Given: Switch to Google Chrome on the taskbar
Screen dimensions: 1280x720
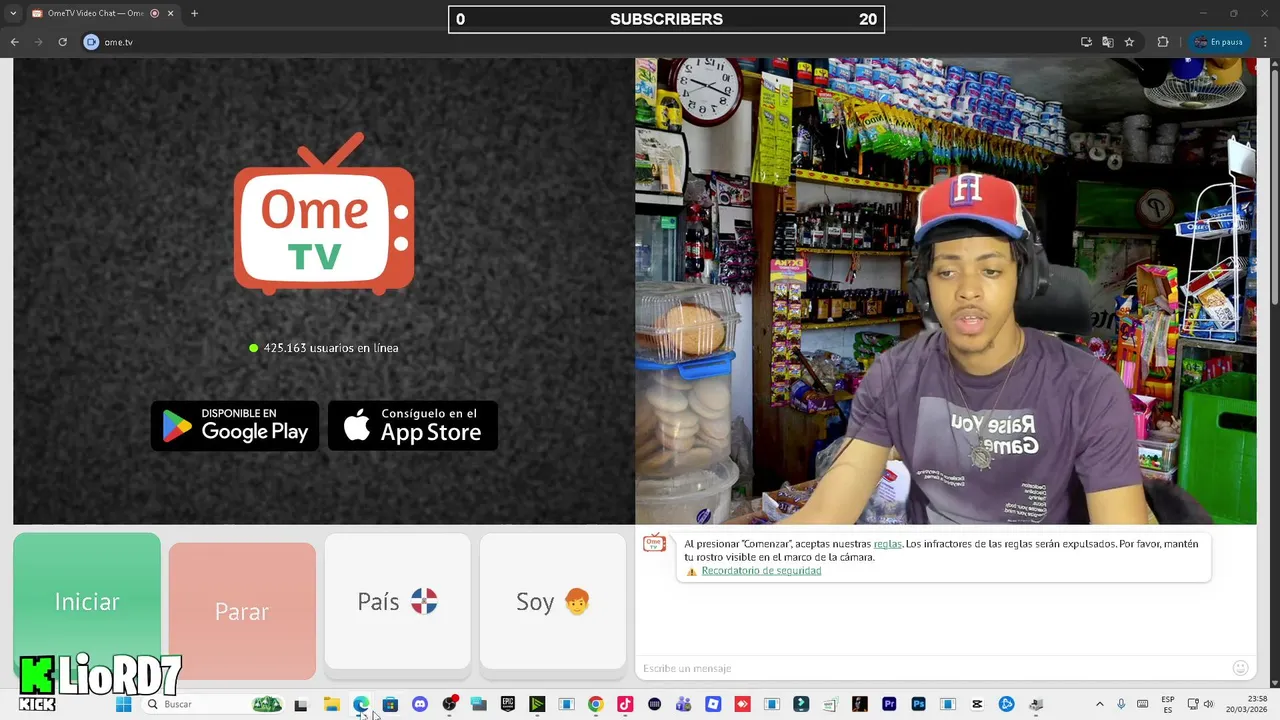Looking at the screenshot, I should click(x=595, y=704).
